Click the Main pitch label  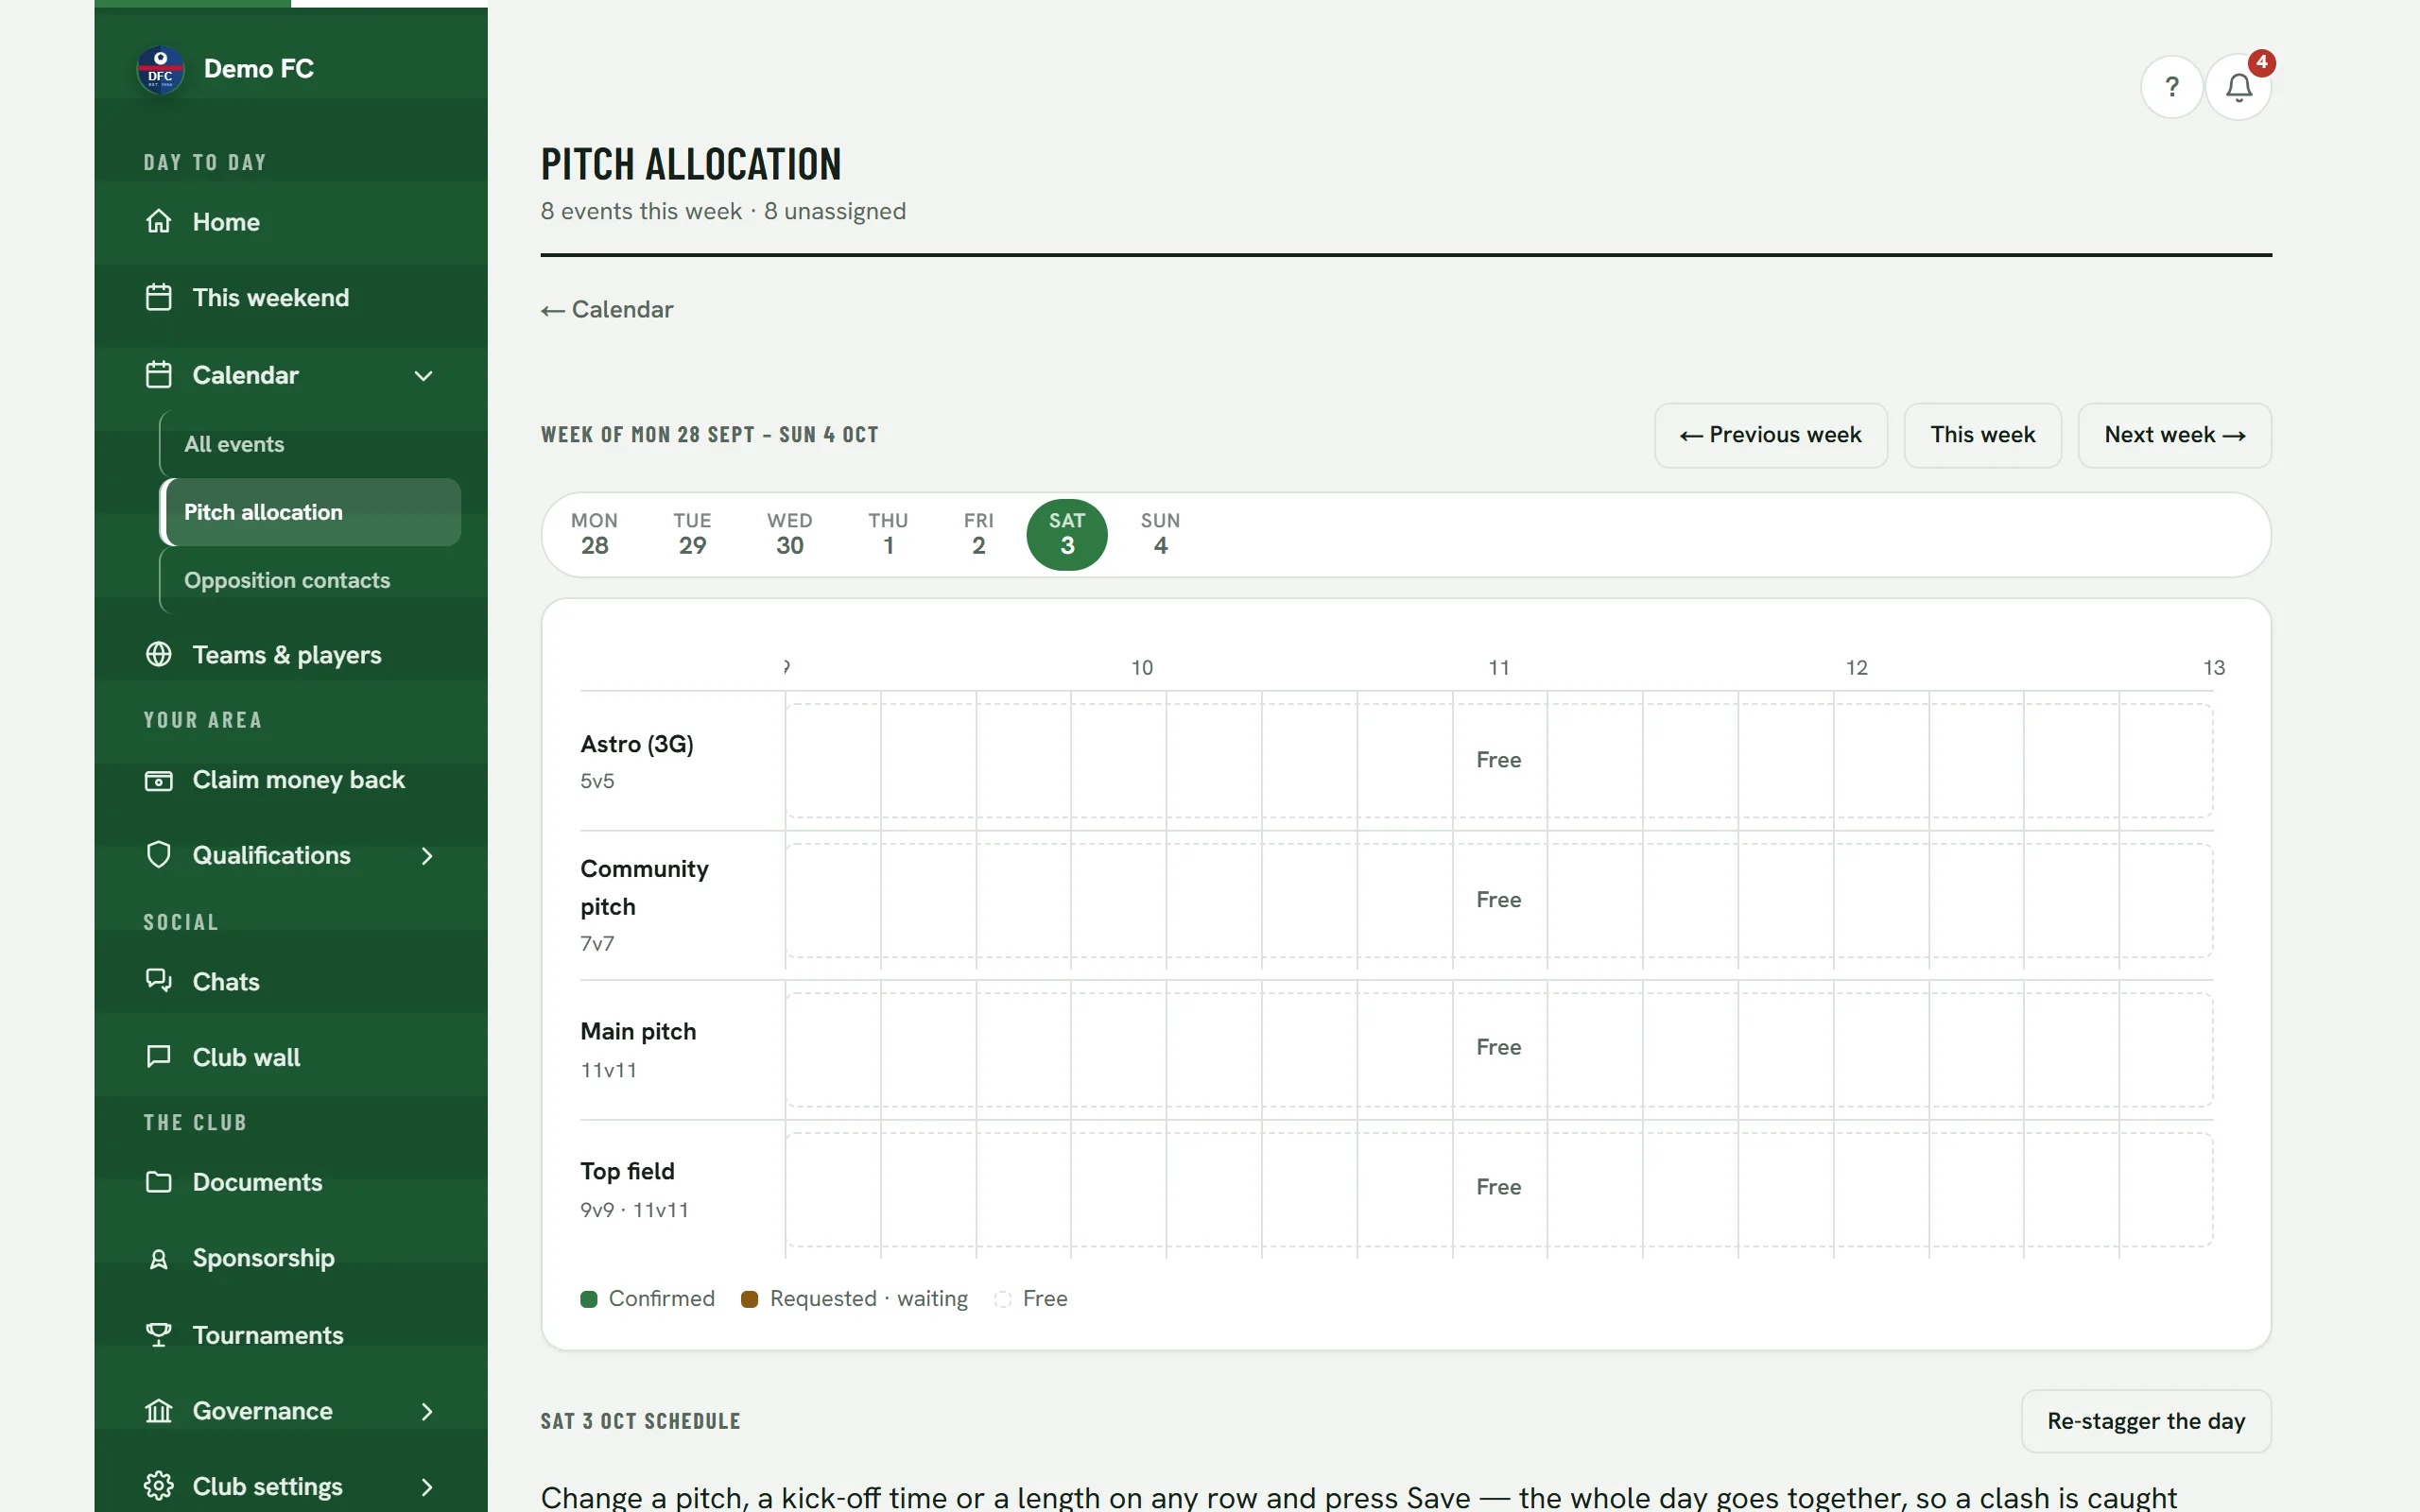(x=638, y=1031)
